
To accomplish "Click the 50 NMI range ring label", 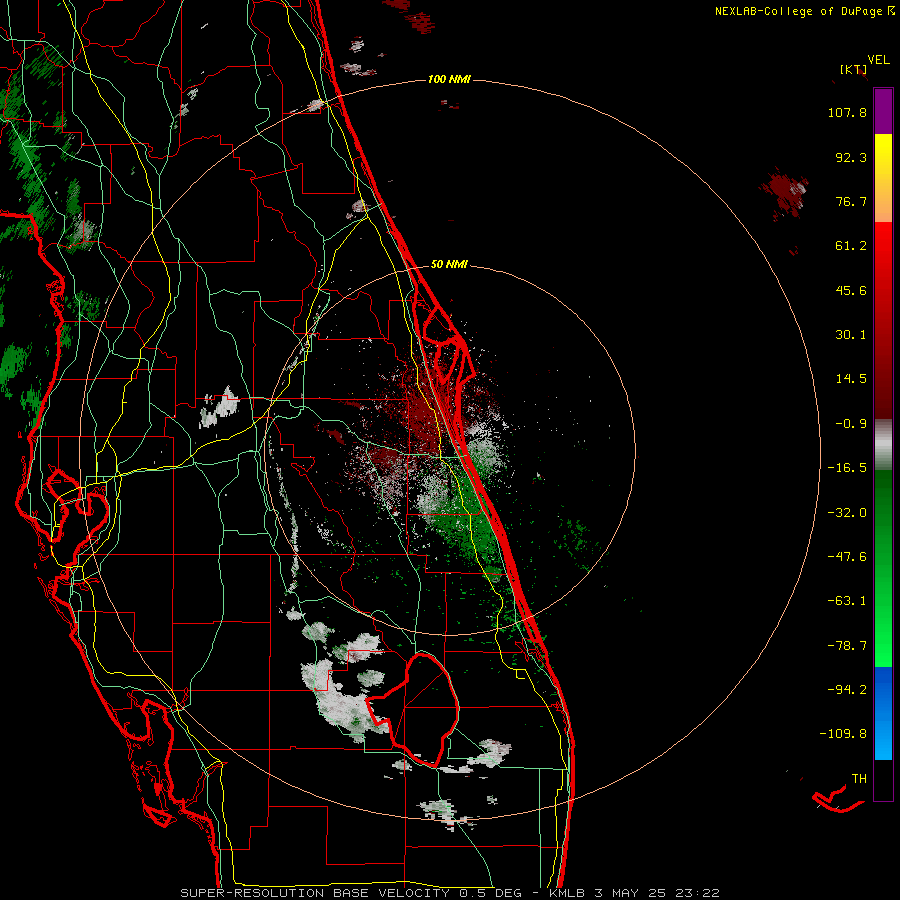I will coord(449,265).
